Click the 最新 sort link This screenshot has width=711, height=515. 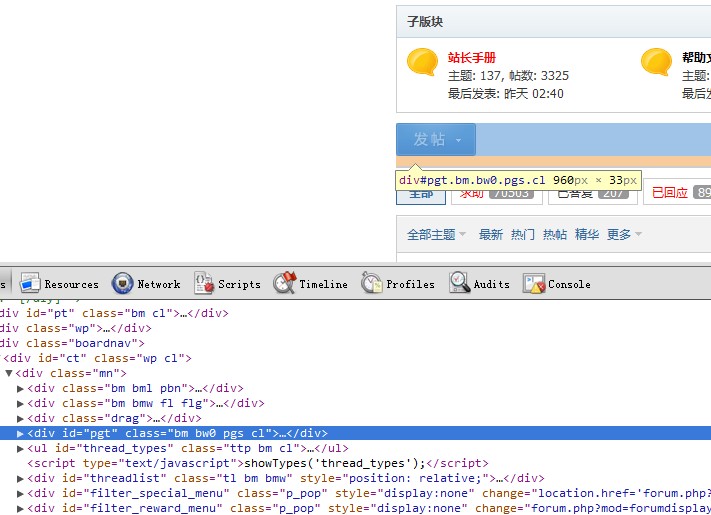(x=491, y=234)
